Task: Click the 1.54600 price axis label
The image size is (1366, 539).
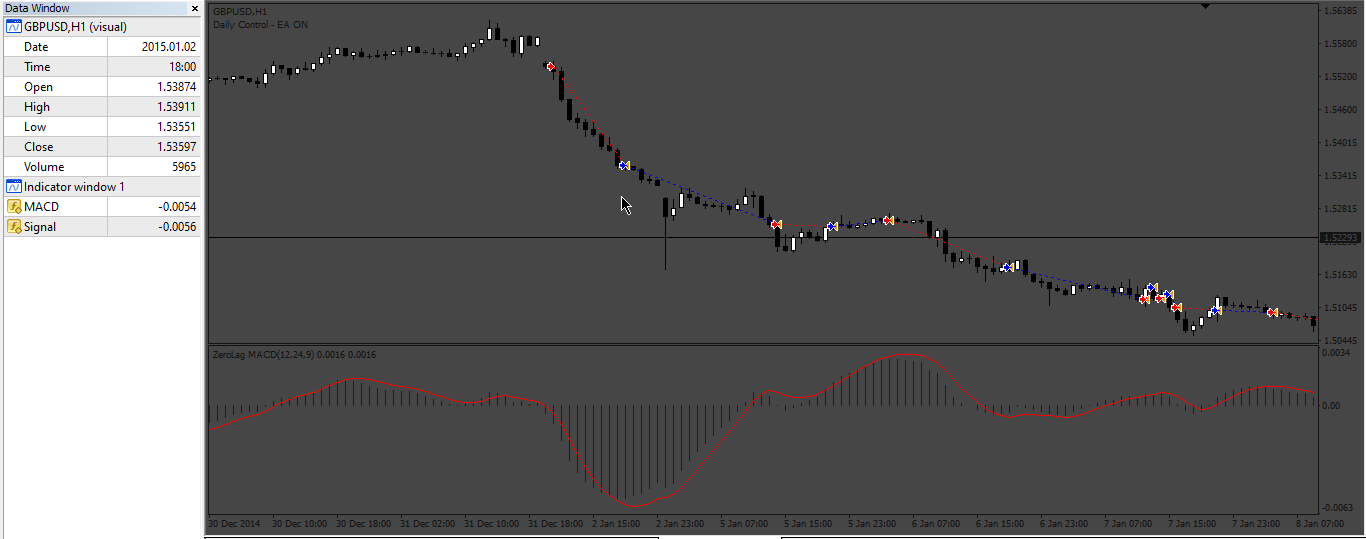Action: (x=1339, y=110)
